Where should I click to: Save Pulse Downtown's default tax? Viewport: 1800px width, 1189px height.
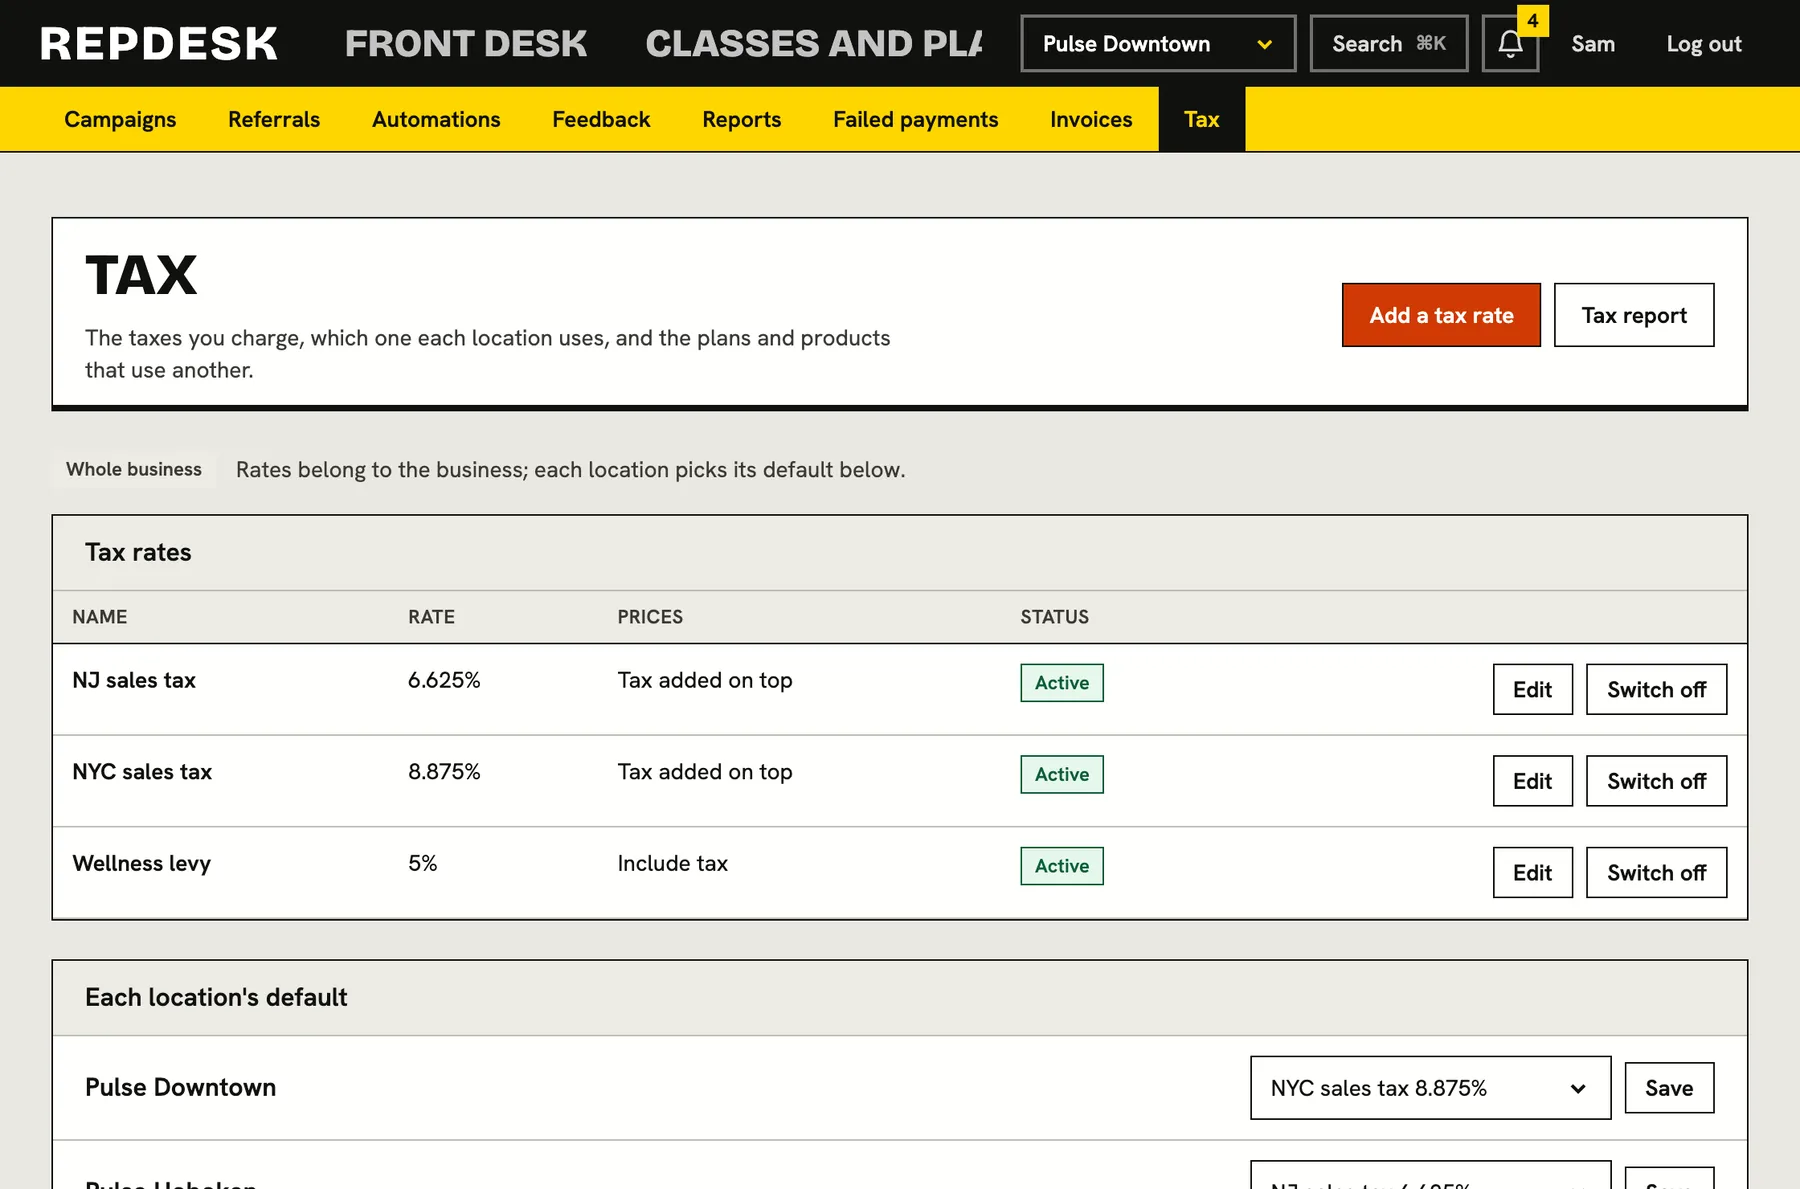pyautogui.click(x=1669, y=1088)
